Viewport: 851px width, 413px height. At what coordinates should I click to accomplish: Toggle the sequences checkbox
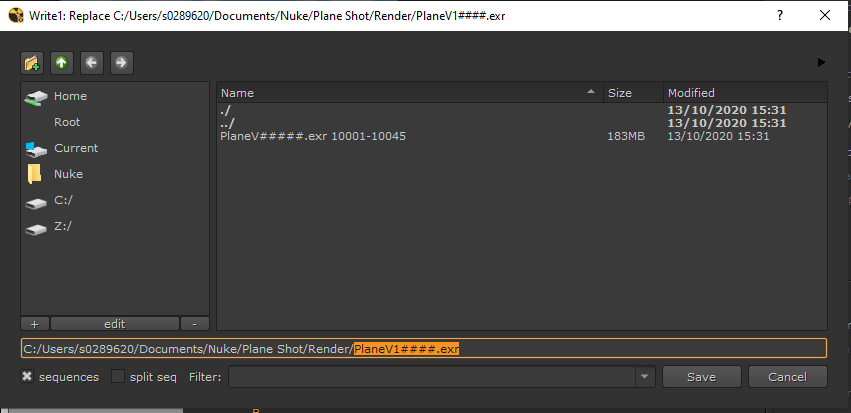tap(27, 376)
